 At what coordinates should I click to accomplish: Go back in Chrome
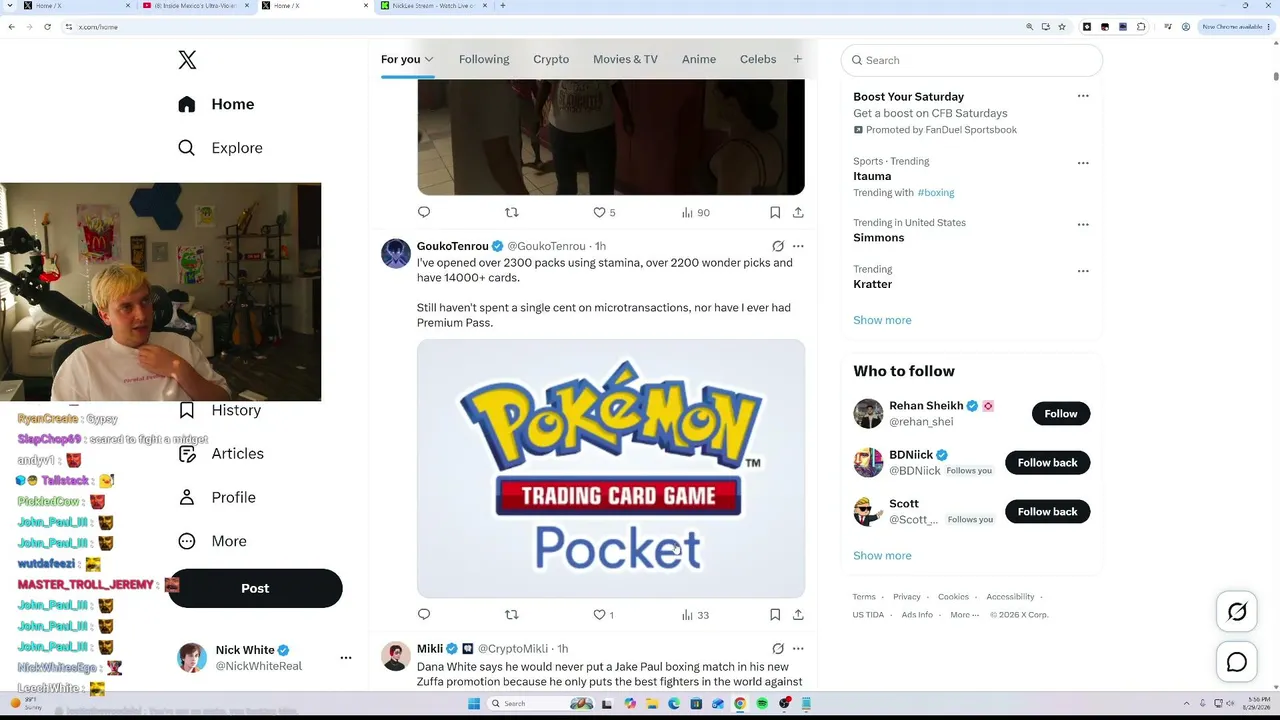pos(11,27)
